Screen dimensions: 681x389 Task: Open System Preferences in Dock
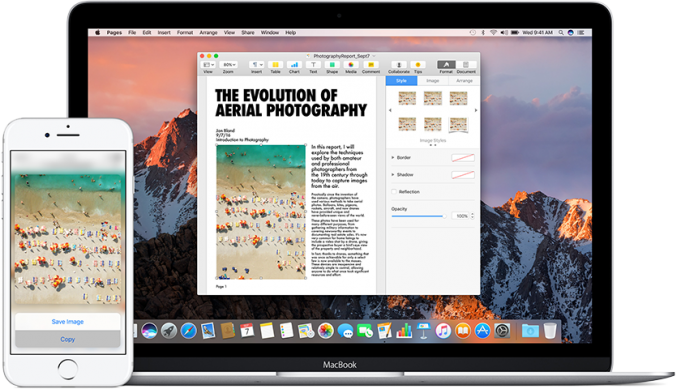coord(502,331)
